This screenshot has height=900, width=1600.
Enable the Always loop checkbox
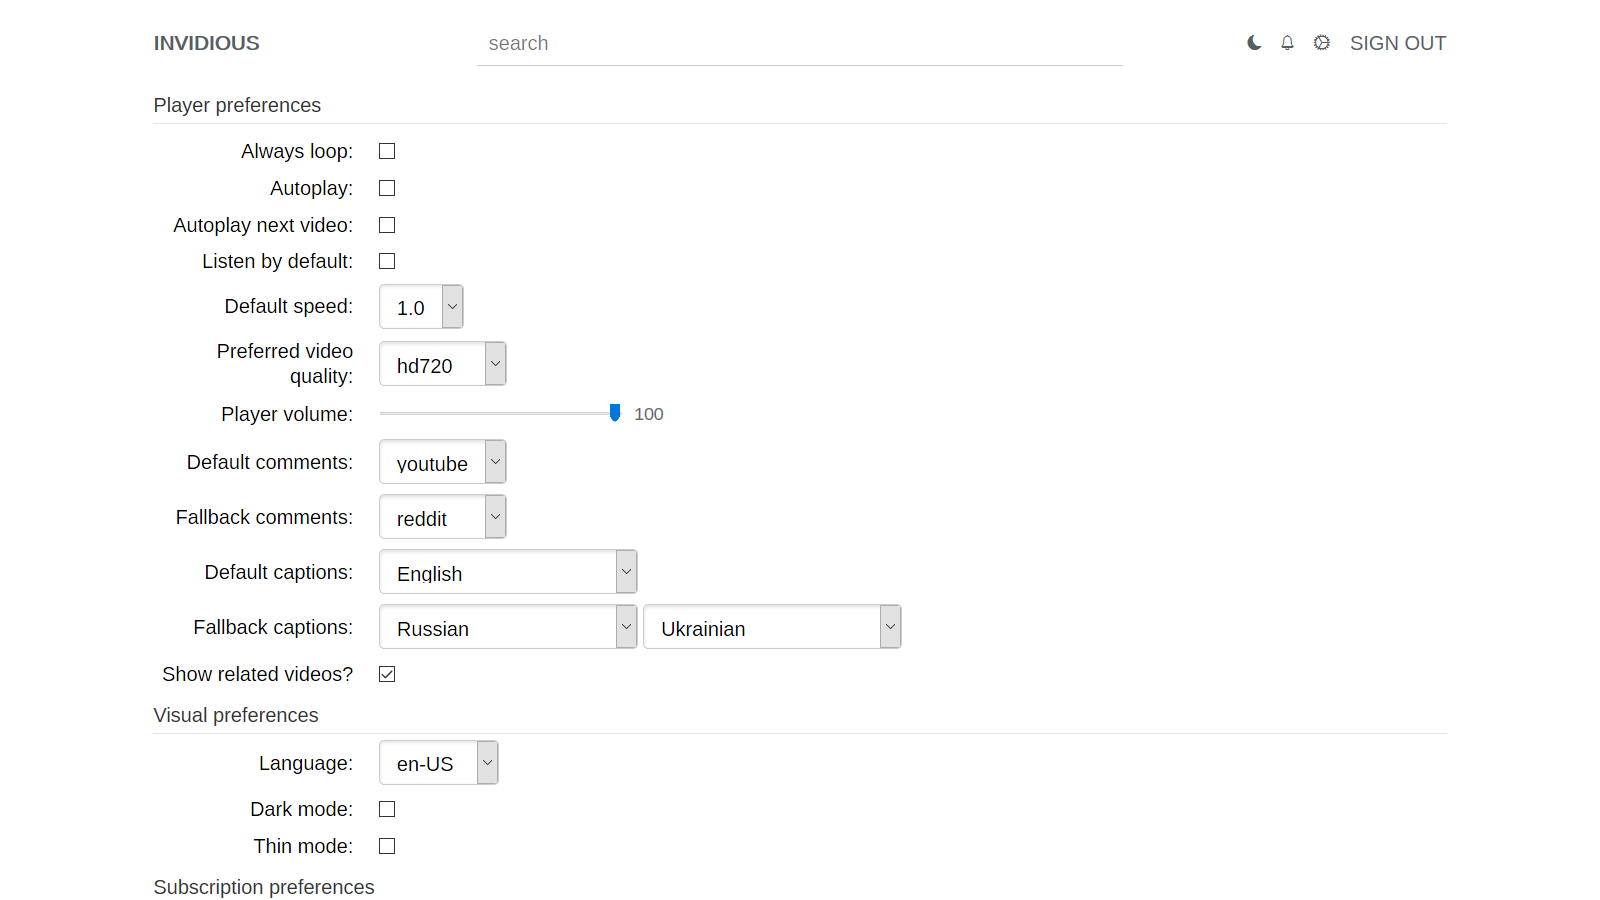pyautogui.click(x=387, y=151)
